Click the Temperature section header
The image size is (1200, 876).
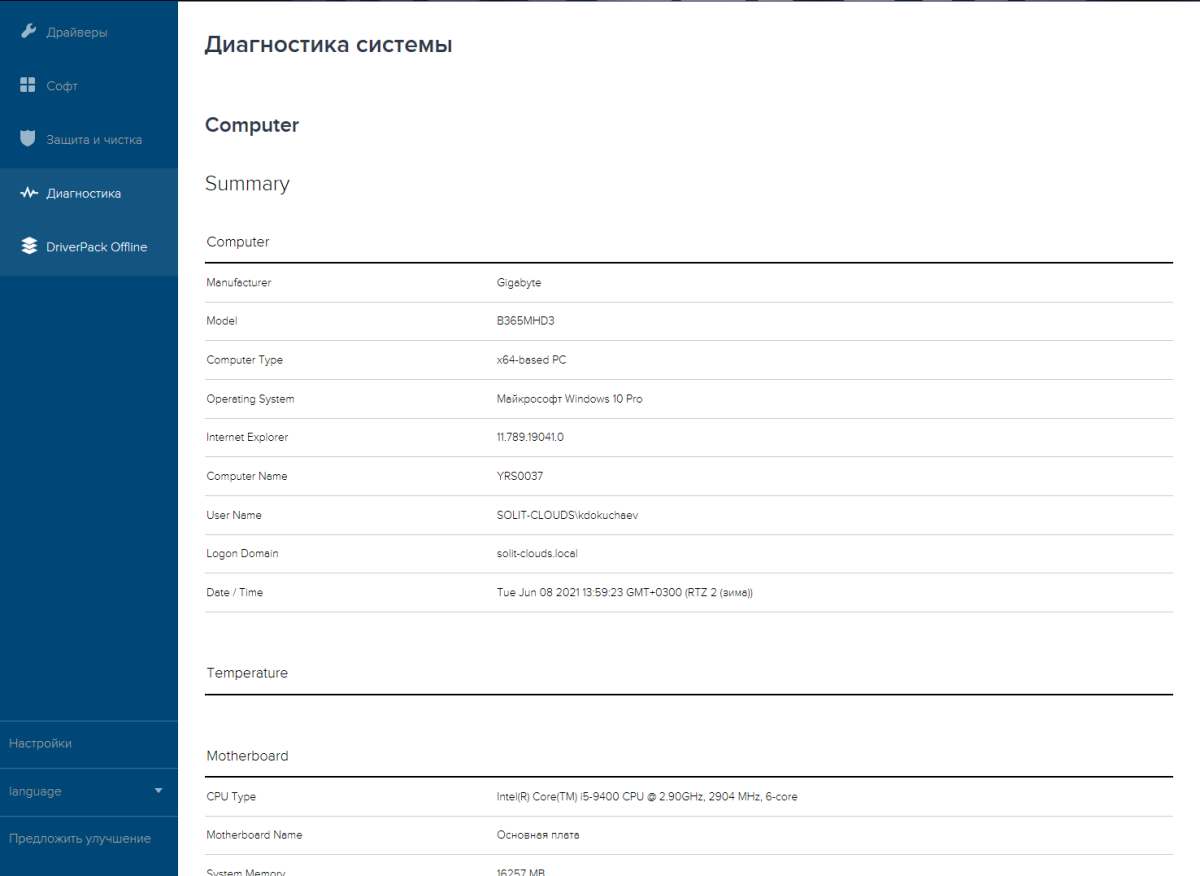247,673
